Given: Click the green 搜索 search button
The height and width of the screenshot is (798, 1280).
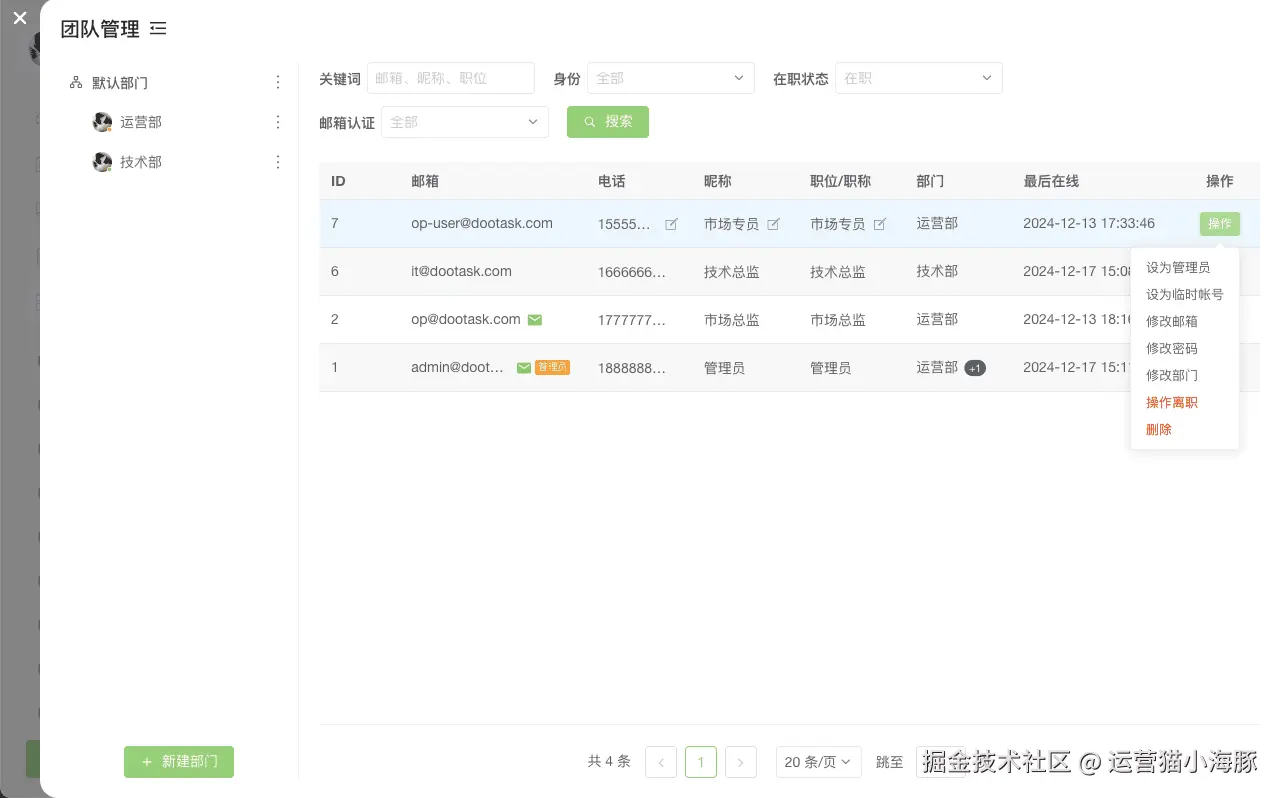Looking at the screenshot, I should point(608,121).
